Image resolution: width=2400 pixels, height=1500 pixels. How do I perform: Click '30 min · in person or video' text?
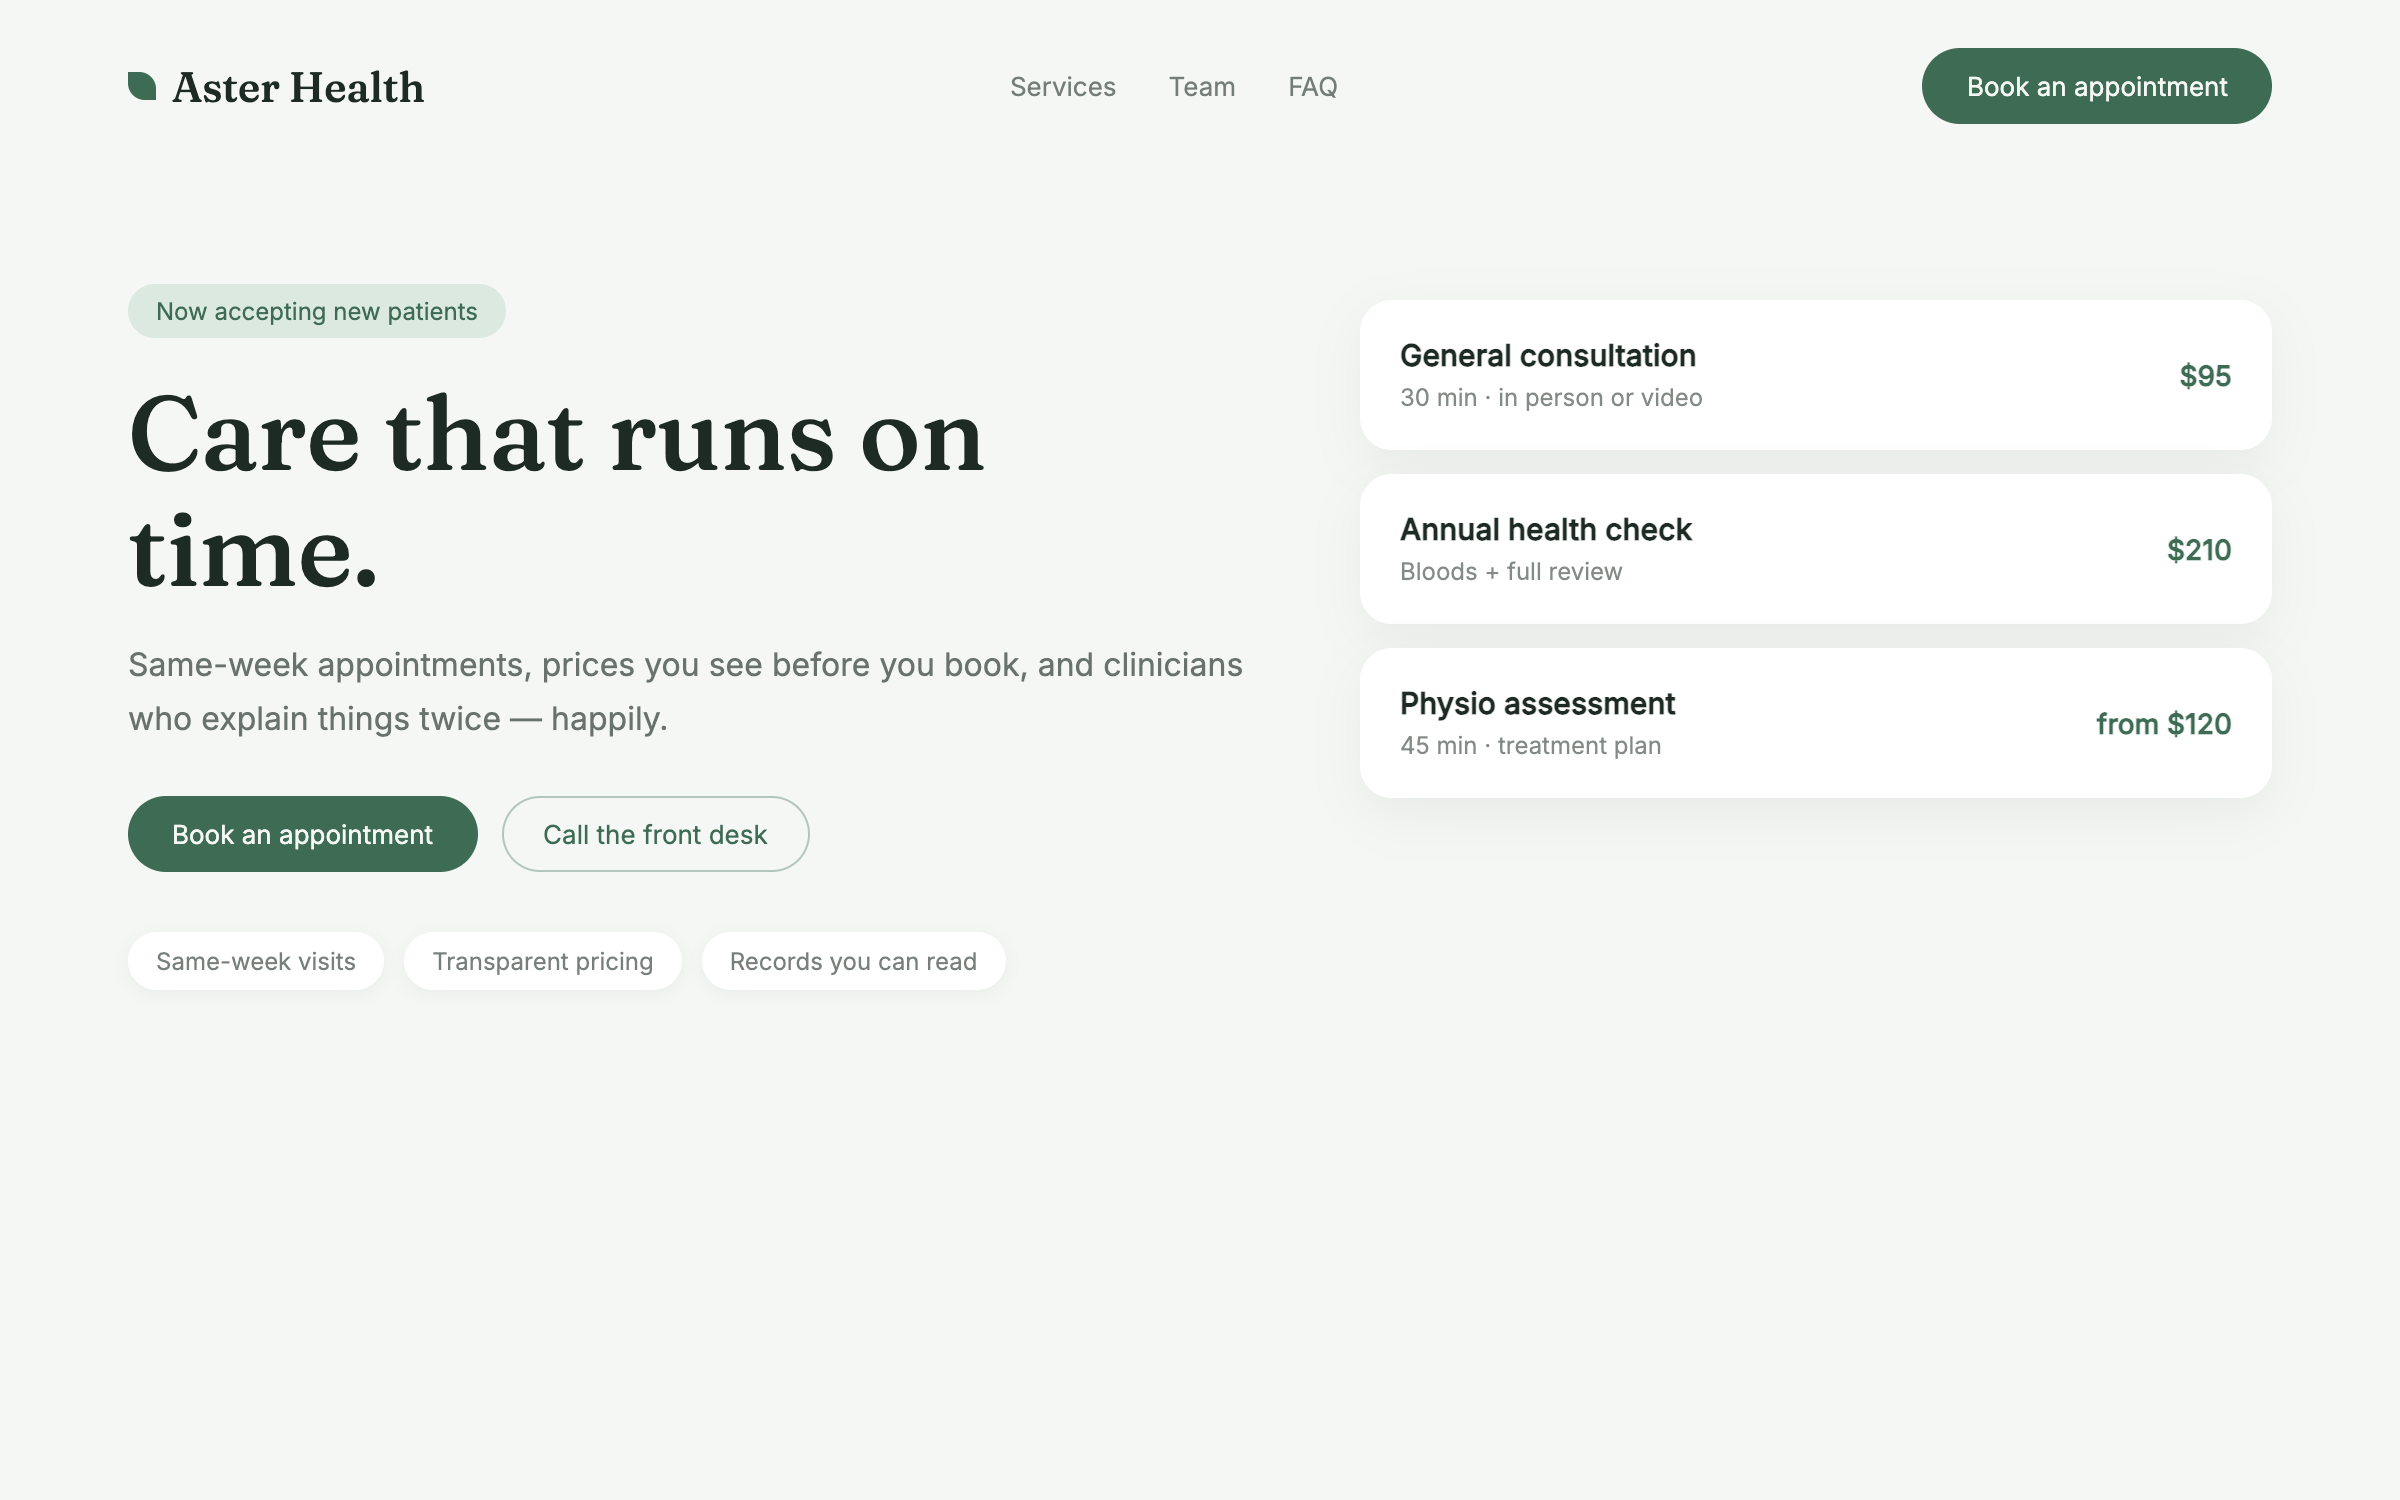[x=1551, y=398]
